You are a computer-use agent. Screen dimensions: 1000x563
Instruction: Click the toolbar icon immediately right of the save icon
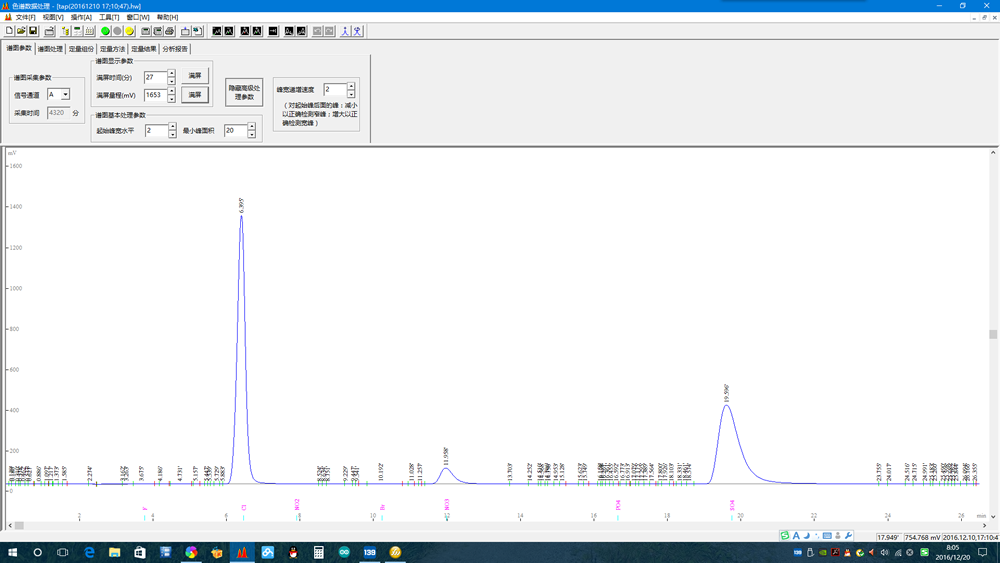[x=50, y=31]
